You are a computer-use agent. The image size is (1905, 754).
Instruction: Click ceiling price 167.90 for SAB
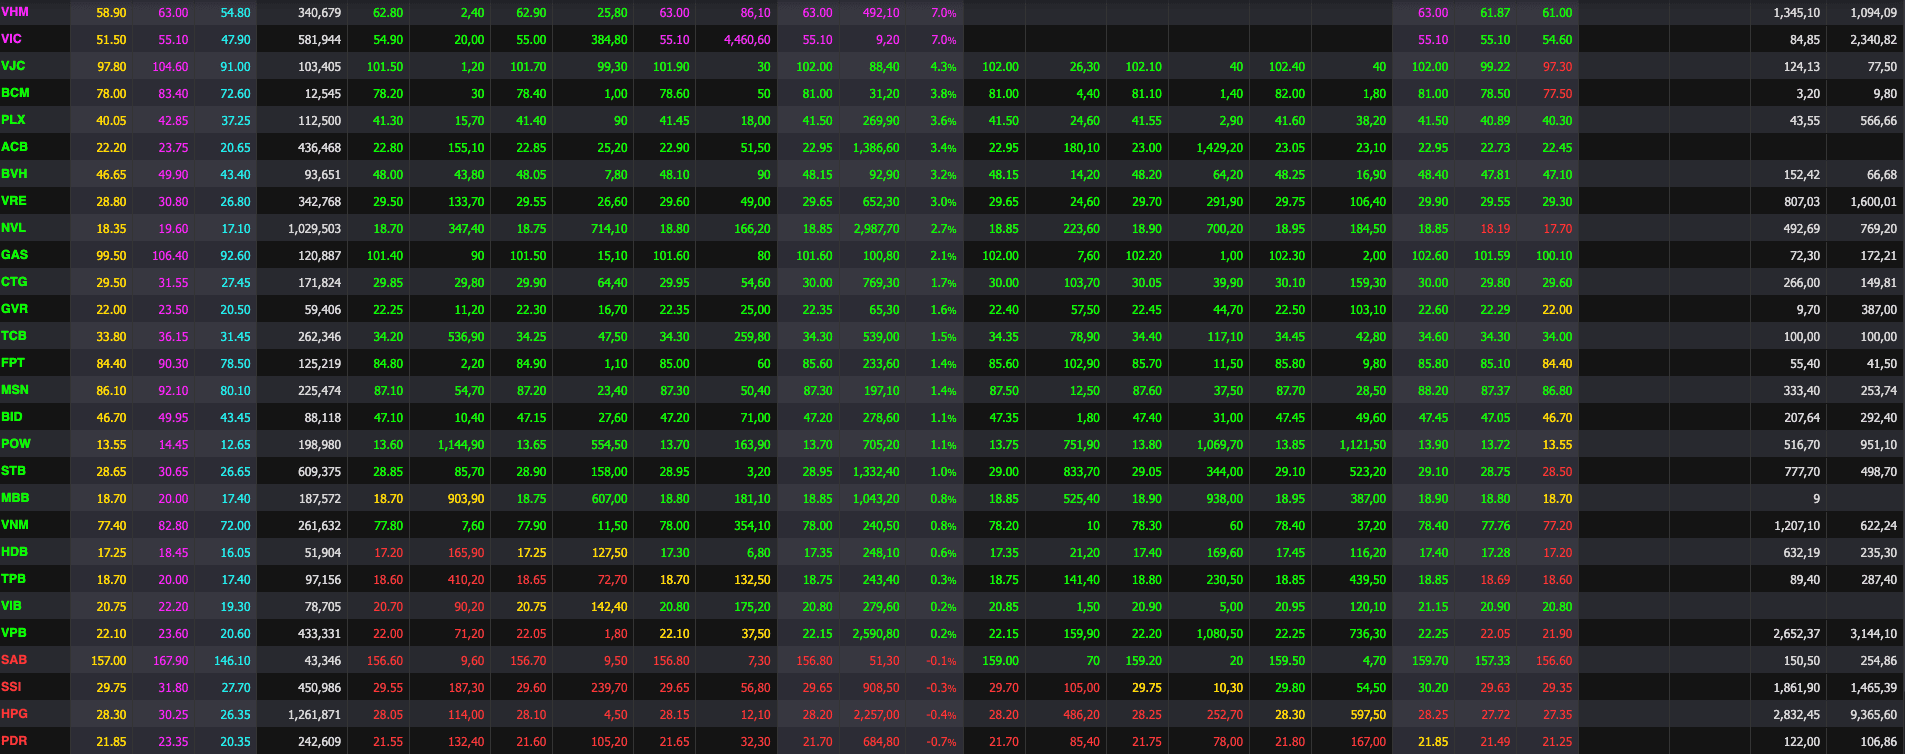170,661
